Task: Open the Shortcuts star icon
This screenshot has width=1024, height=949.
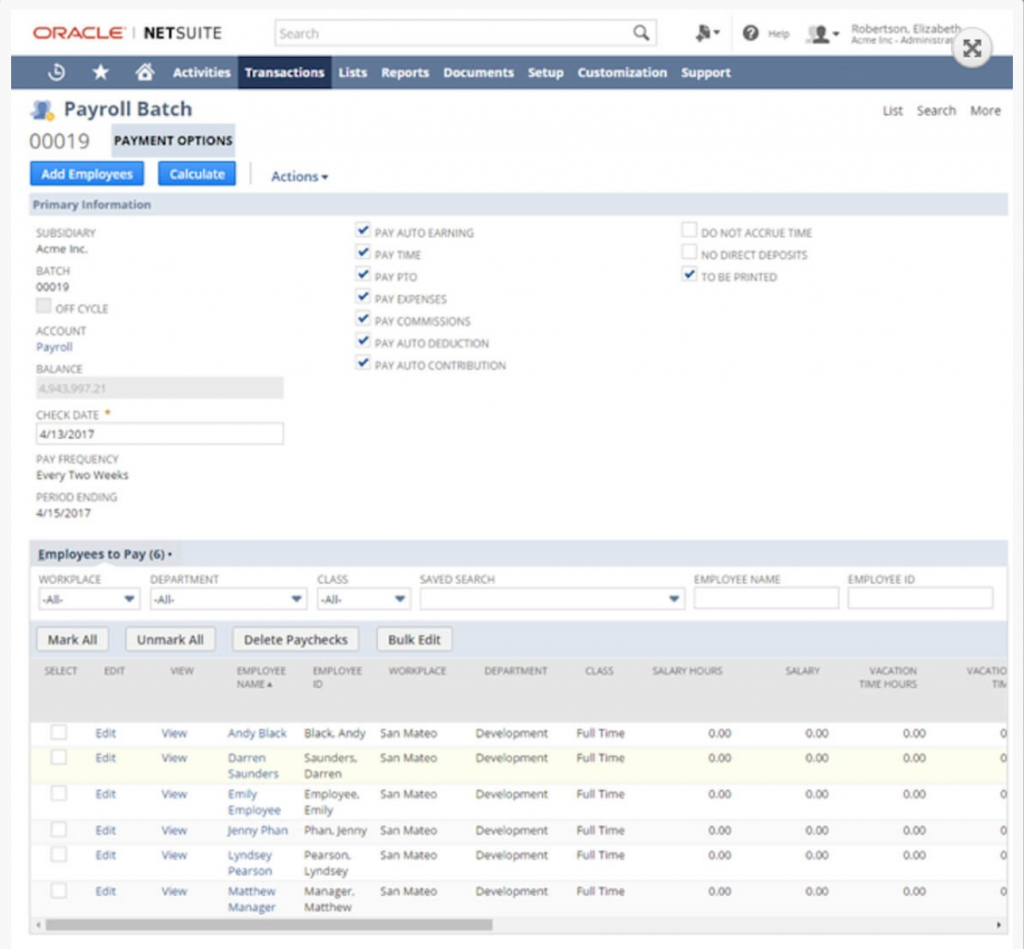Action: pyautogui.click(x=99, y=72)
